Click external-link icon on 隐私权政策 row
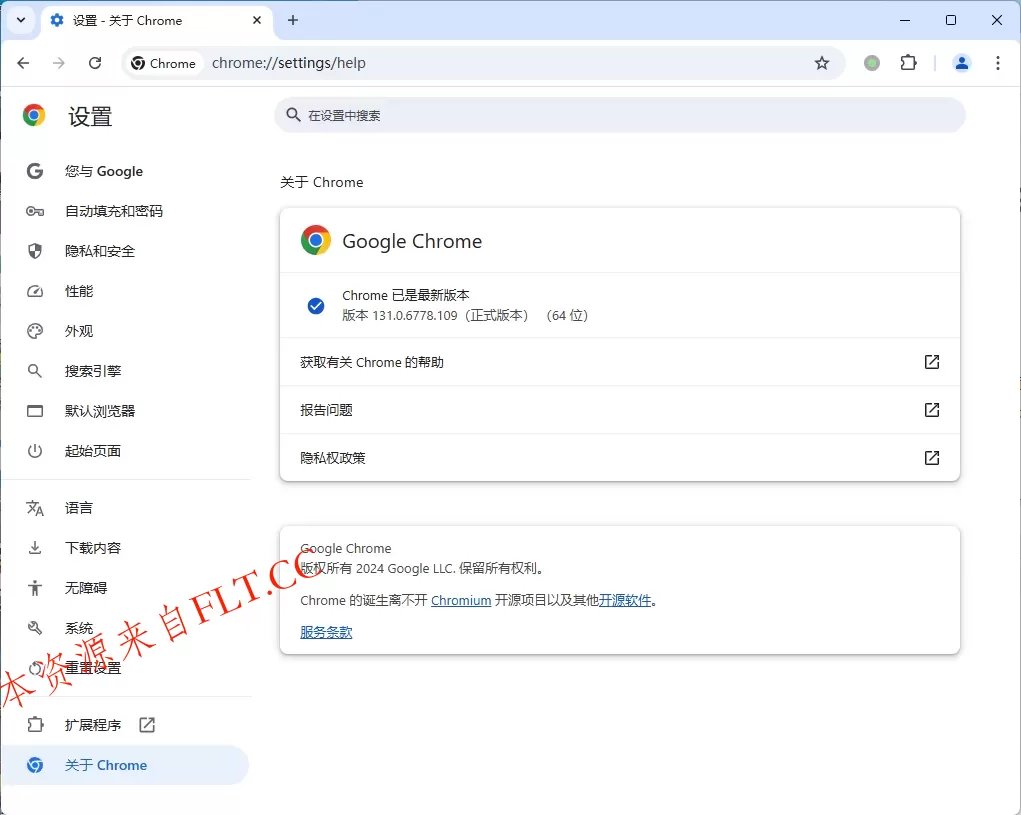The width and height of the screenshot is (1021, 815). (932, 458)
